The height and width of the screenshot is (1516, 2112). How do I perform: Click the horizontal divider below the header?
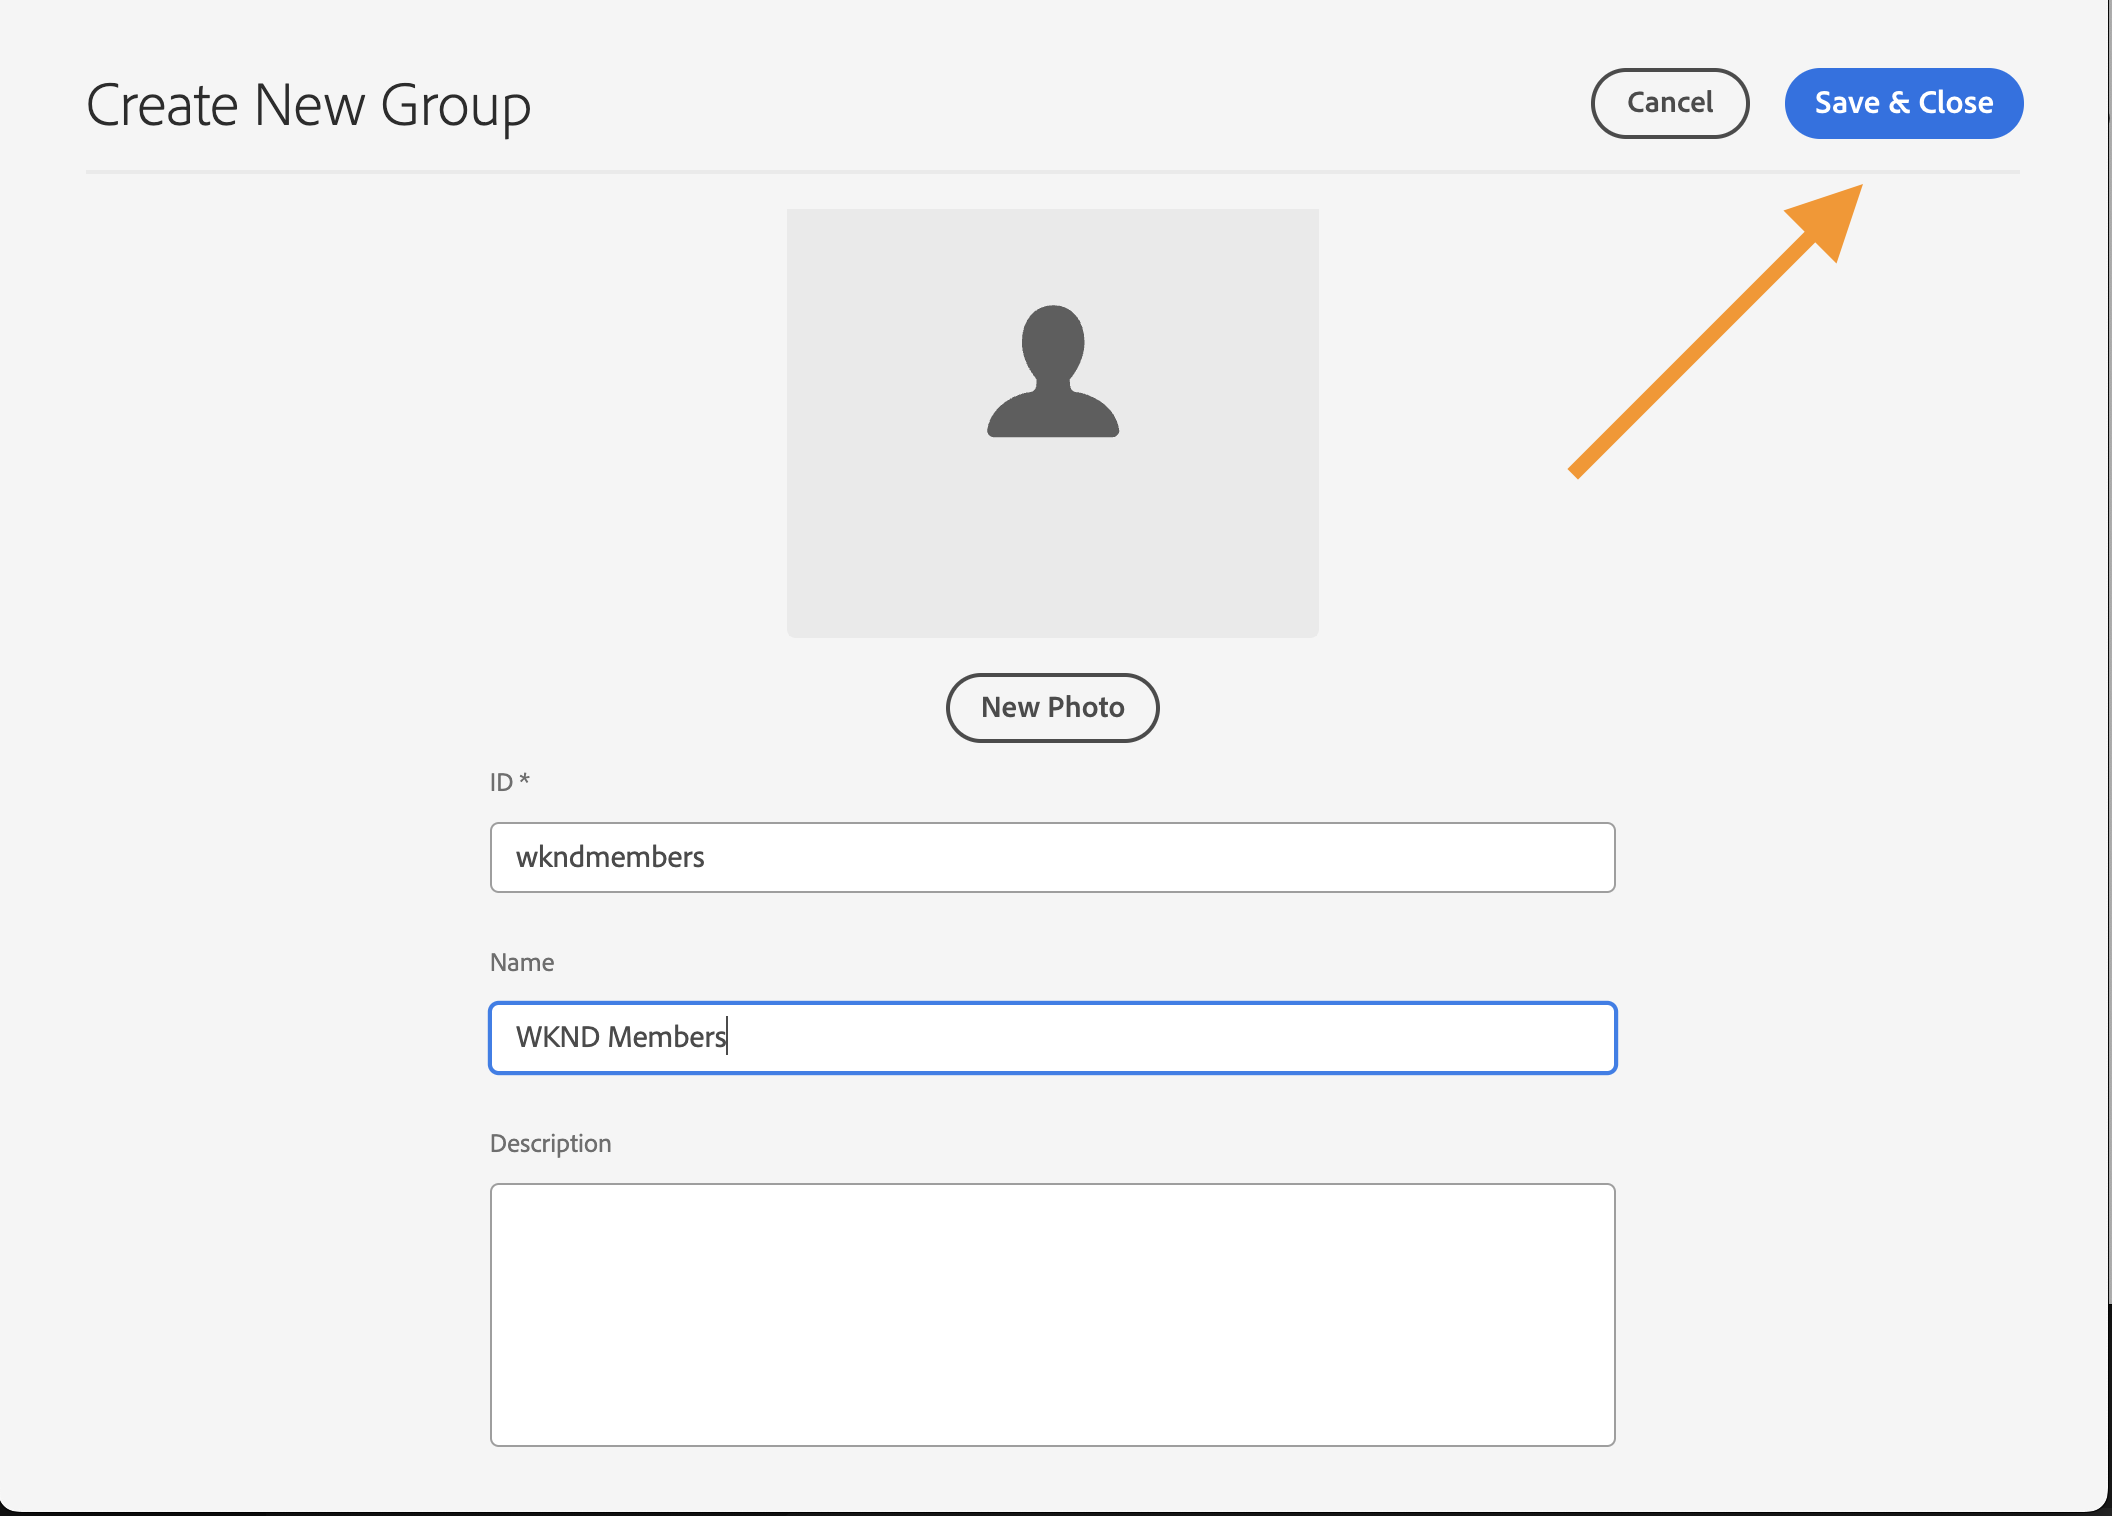click(x=1052, y=172)
